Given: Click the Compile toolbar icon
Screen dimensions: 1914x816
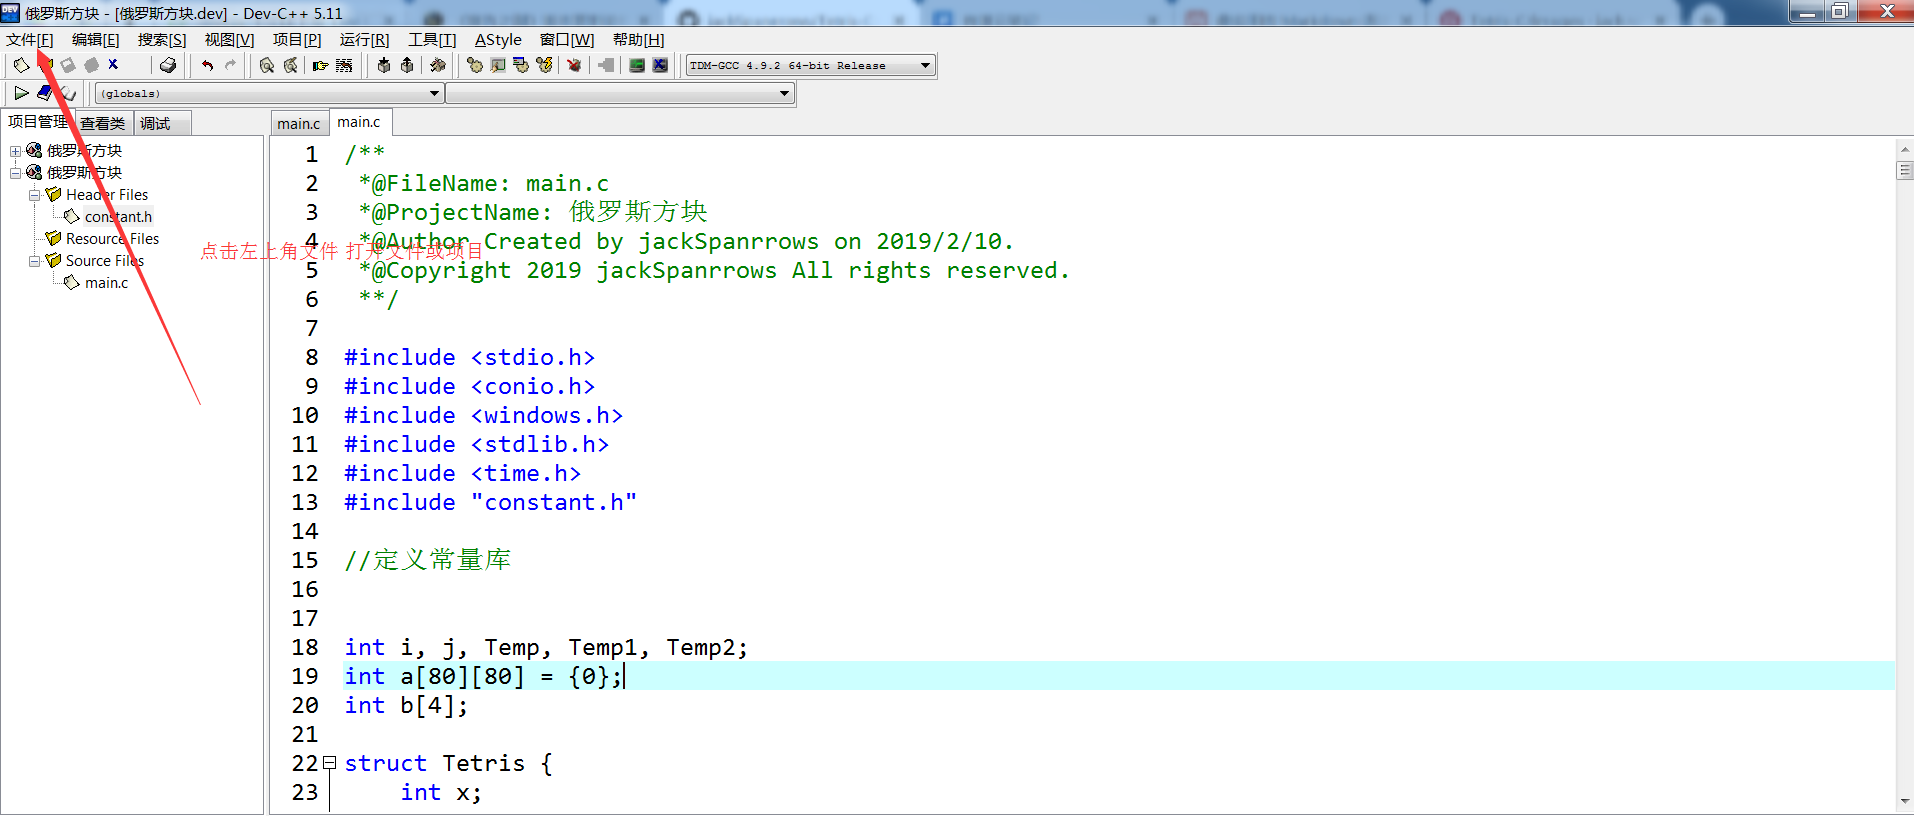Looking at the screenshot, I should click(475, 65).
